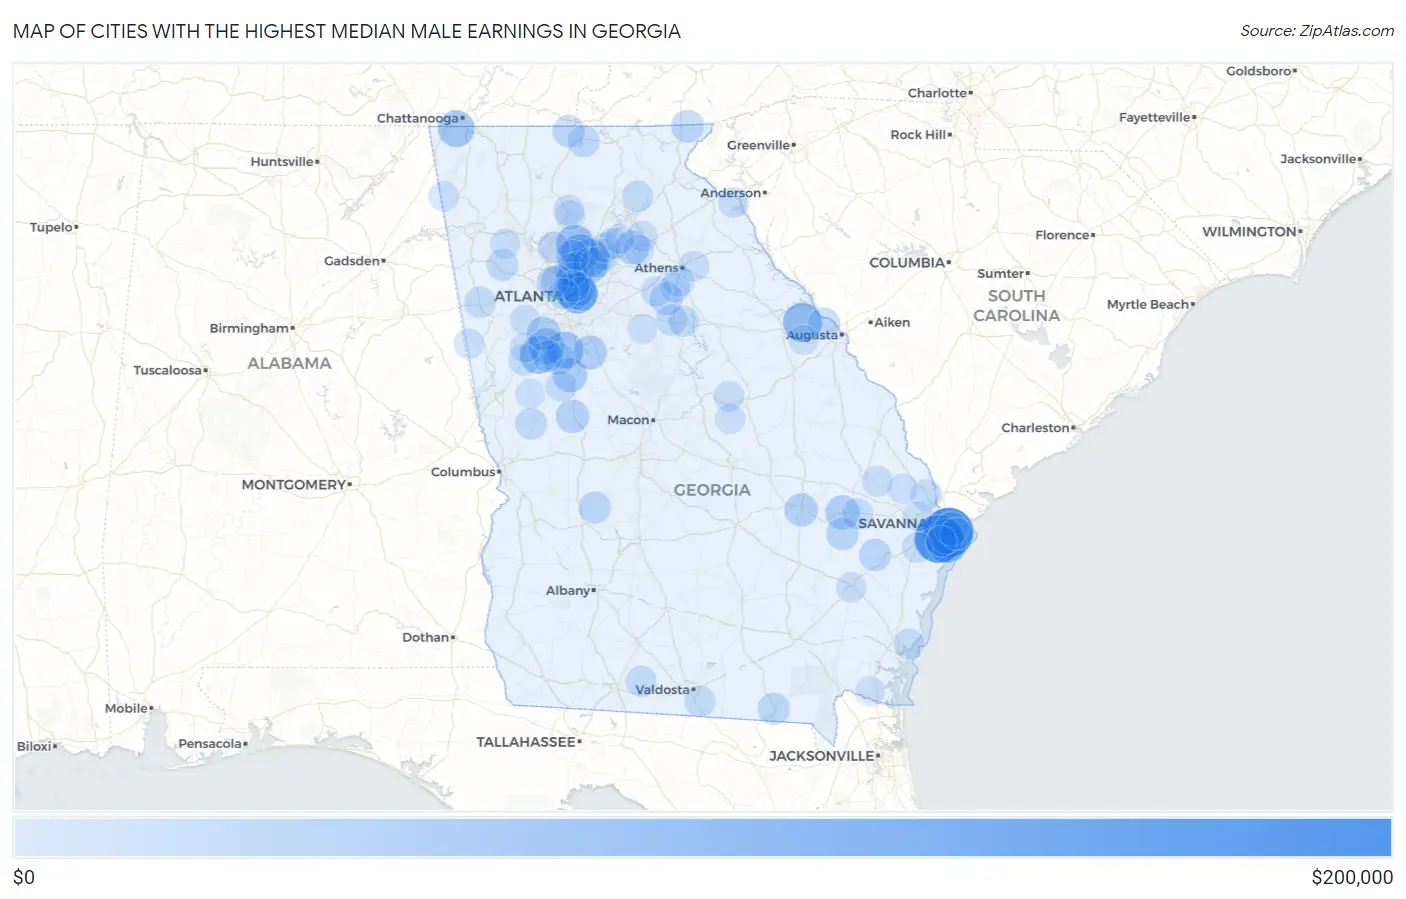Click the Source: ZipAtlas.com attribution text
The width and height of the screenshot is (1406, 899).
point(1317,31)
